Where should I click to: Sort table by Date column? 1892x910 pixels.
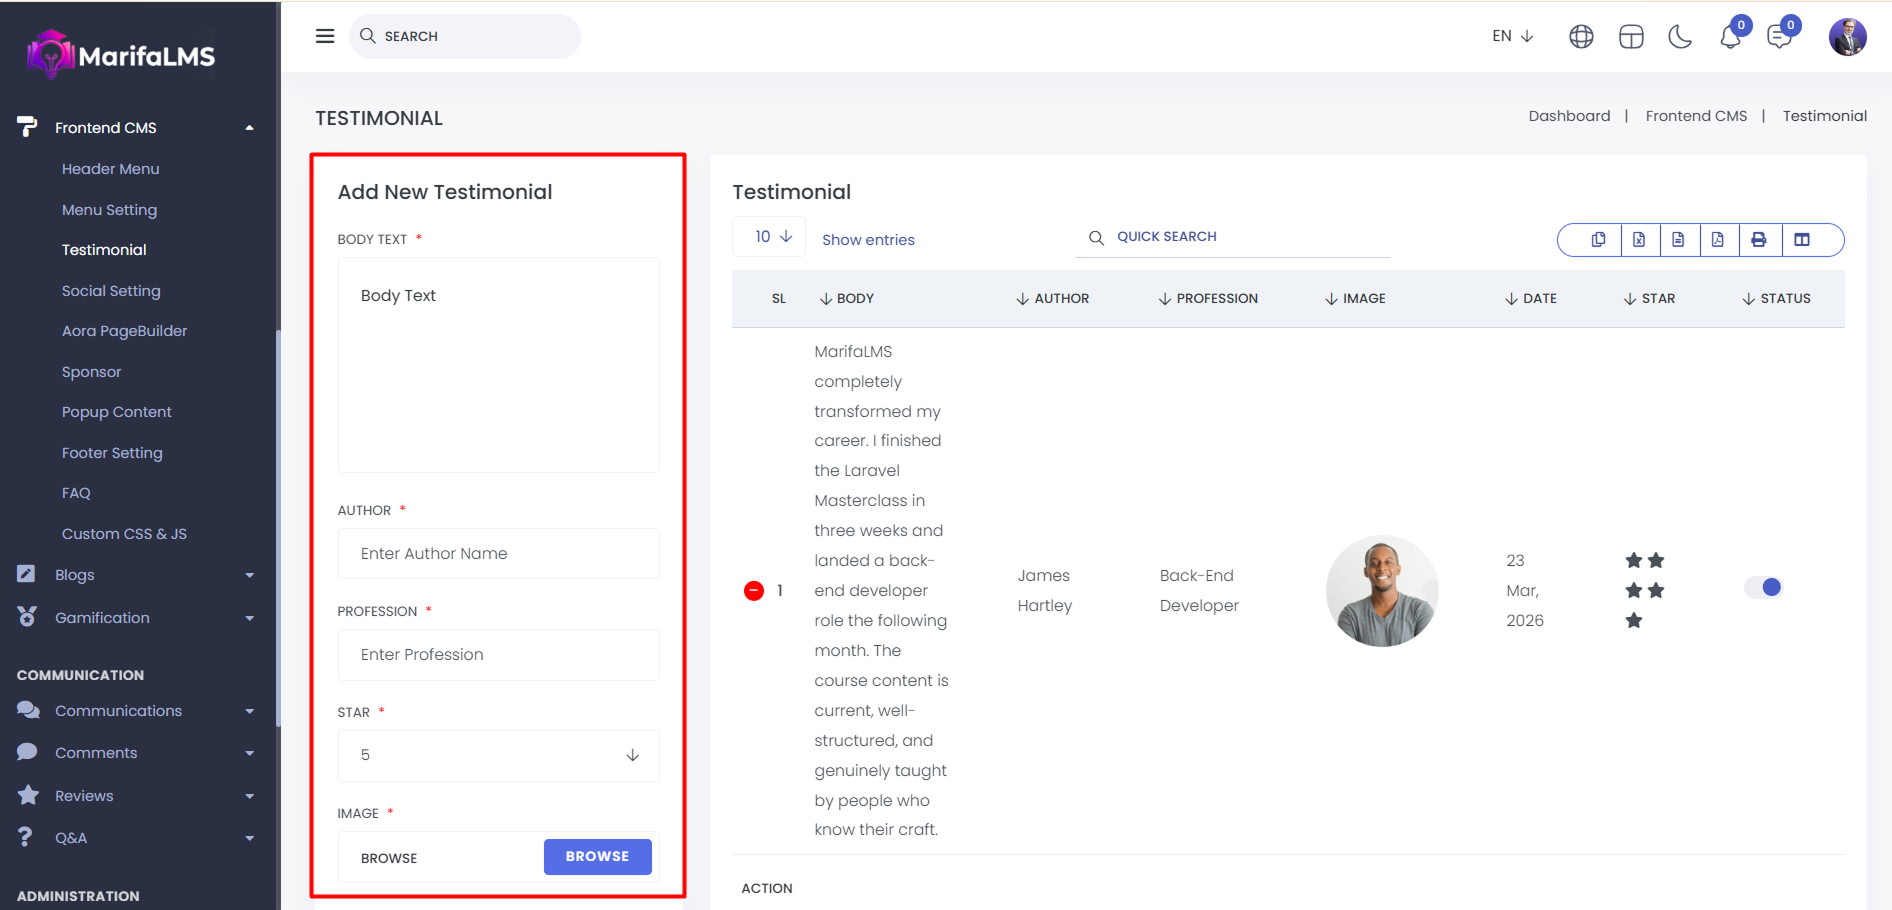[x=1532, y=299]
